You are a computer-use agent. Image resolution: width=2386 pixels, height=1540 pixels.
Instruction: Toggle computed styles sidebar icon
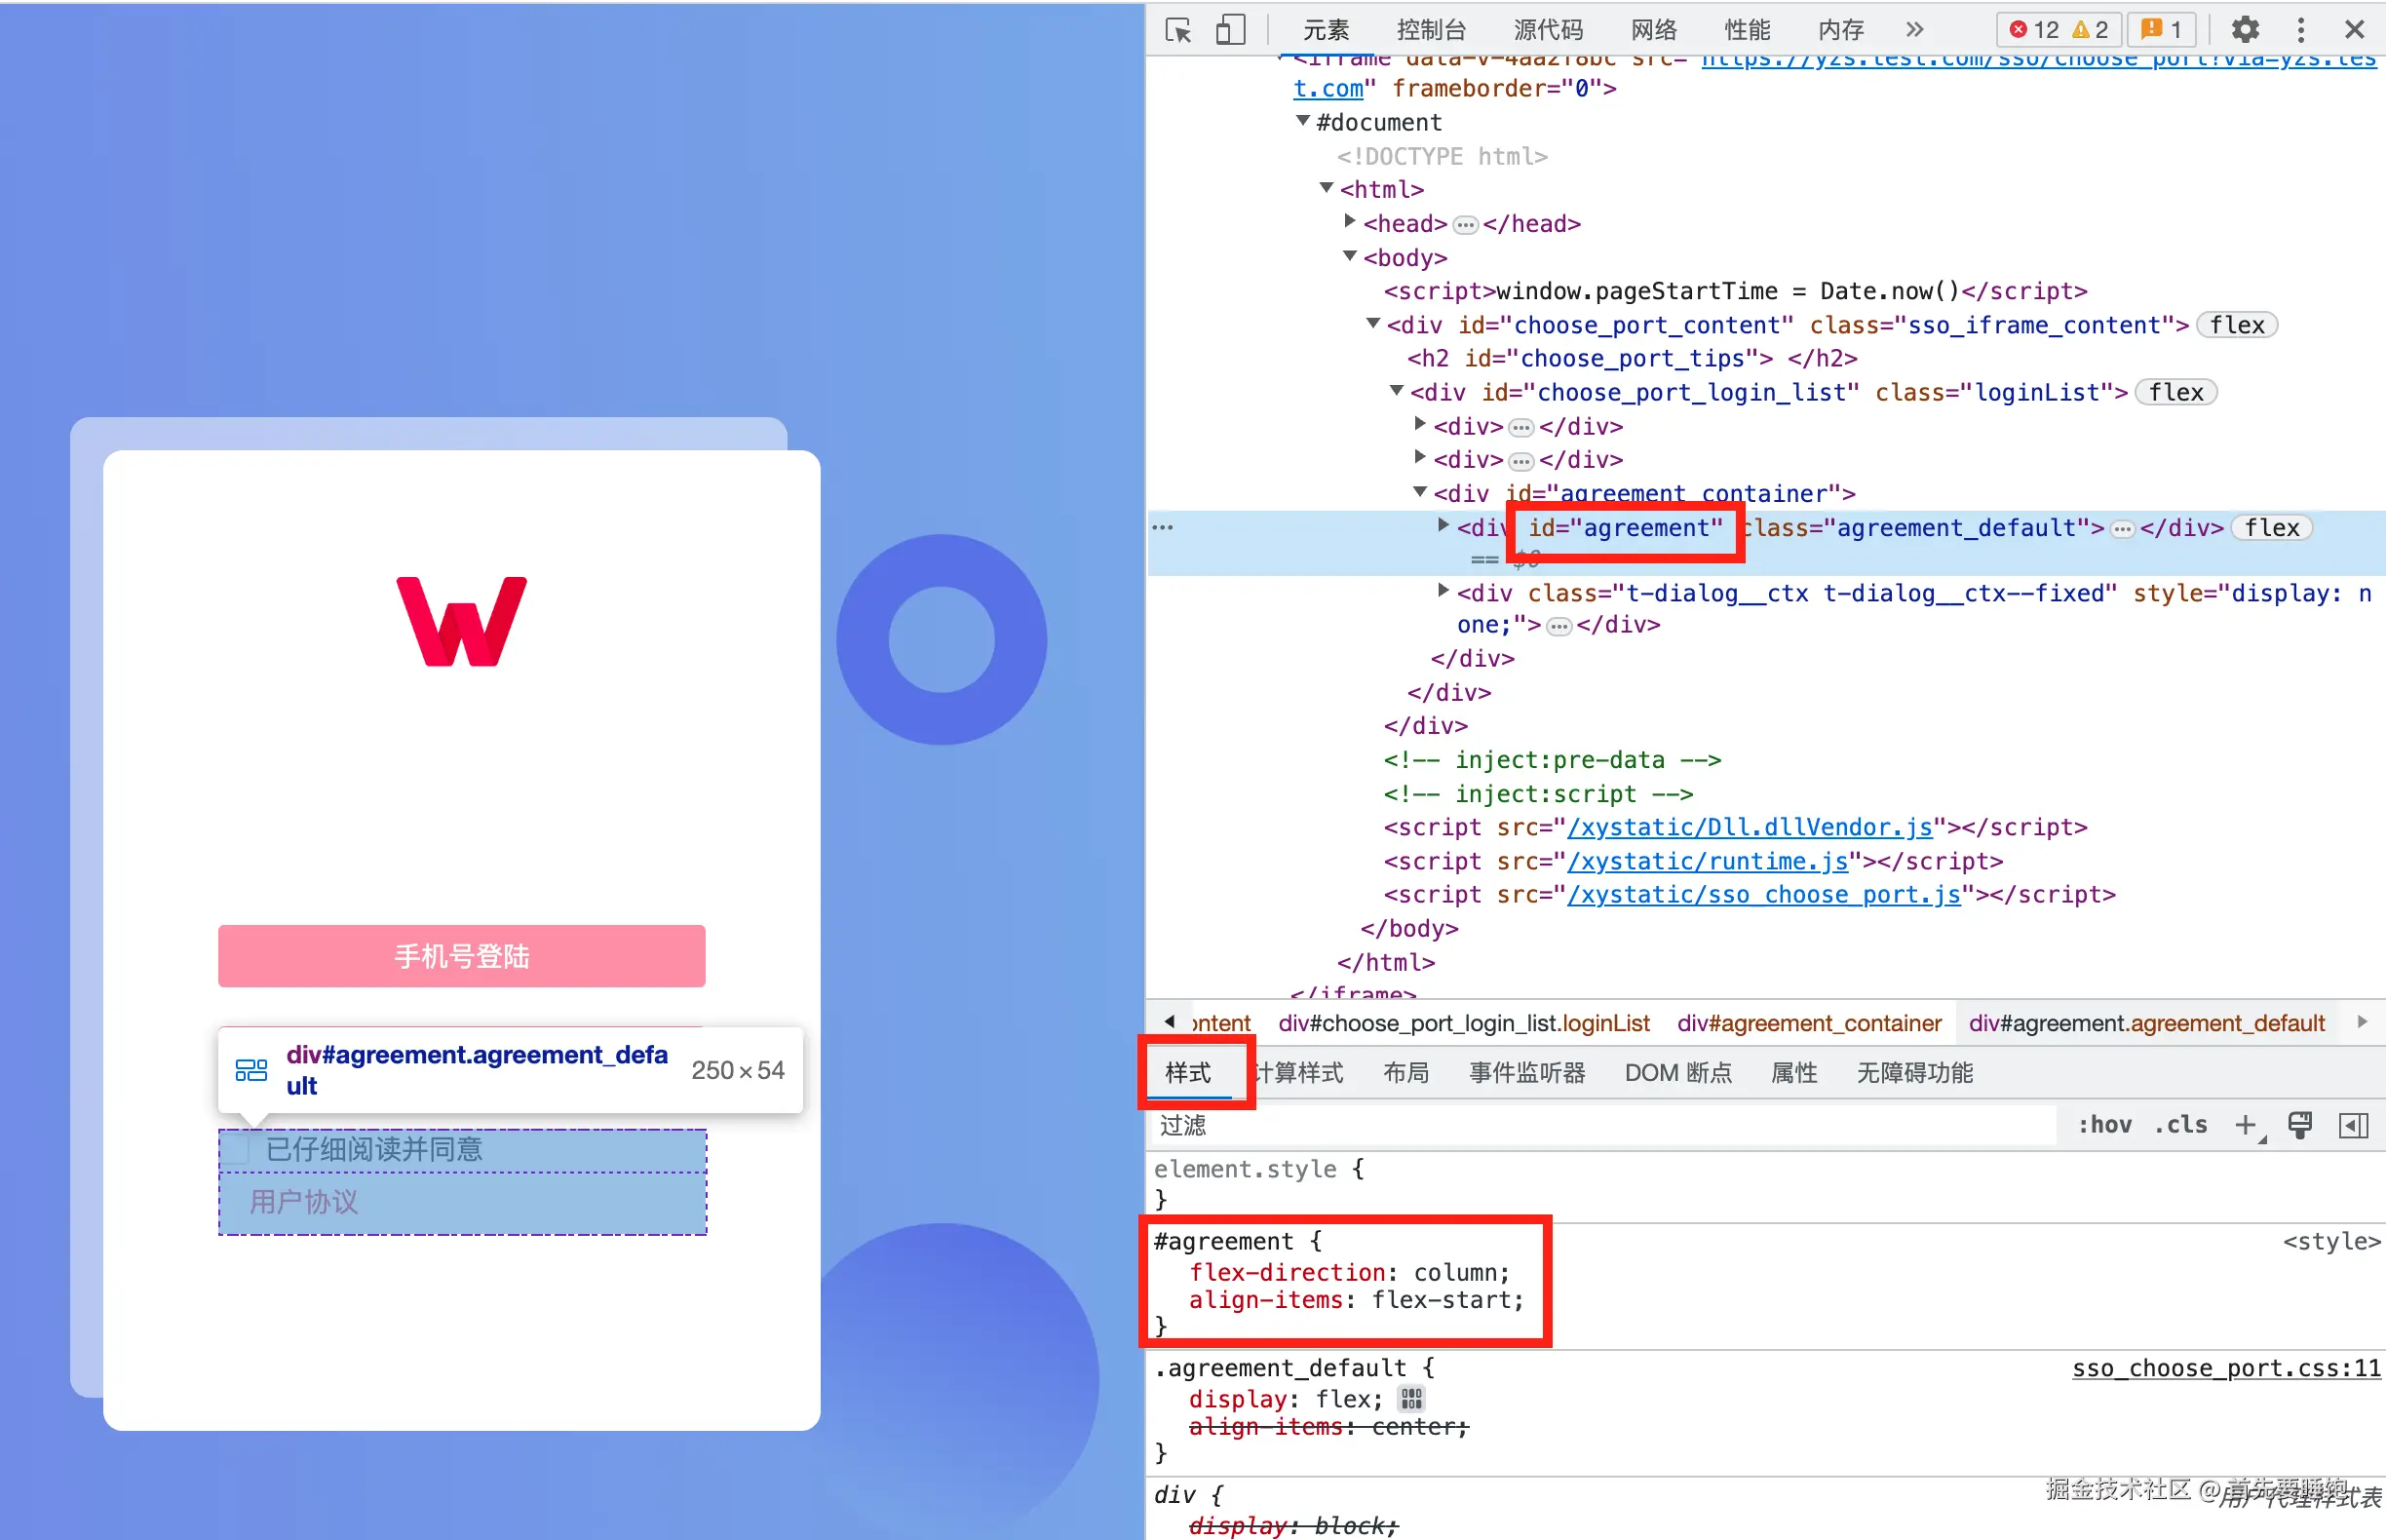tap(2353, 1125)
